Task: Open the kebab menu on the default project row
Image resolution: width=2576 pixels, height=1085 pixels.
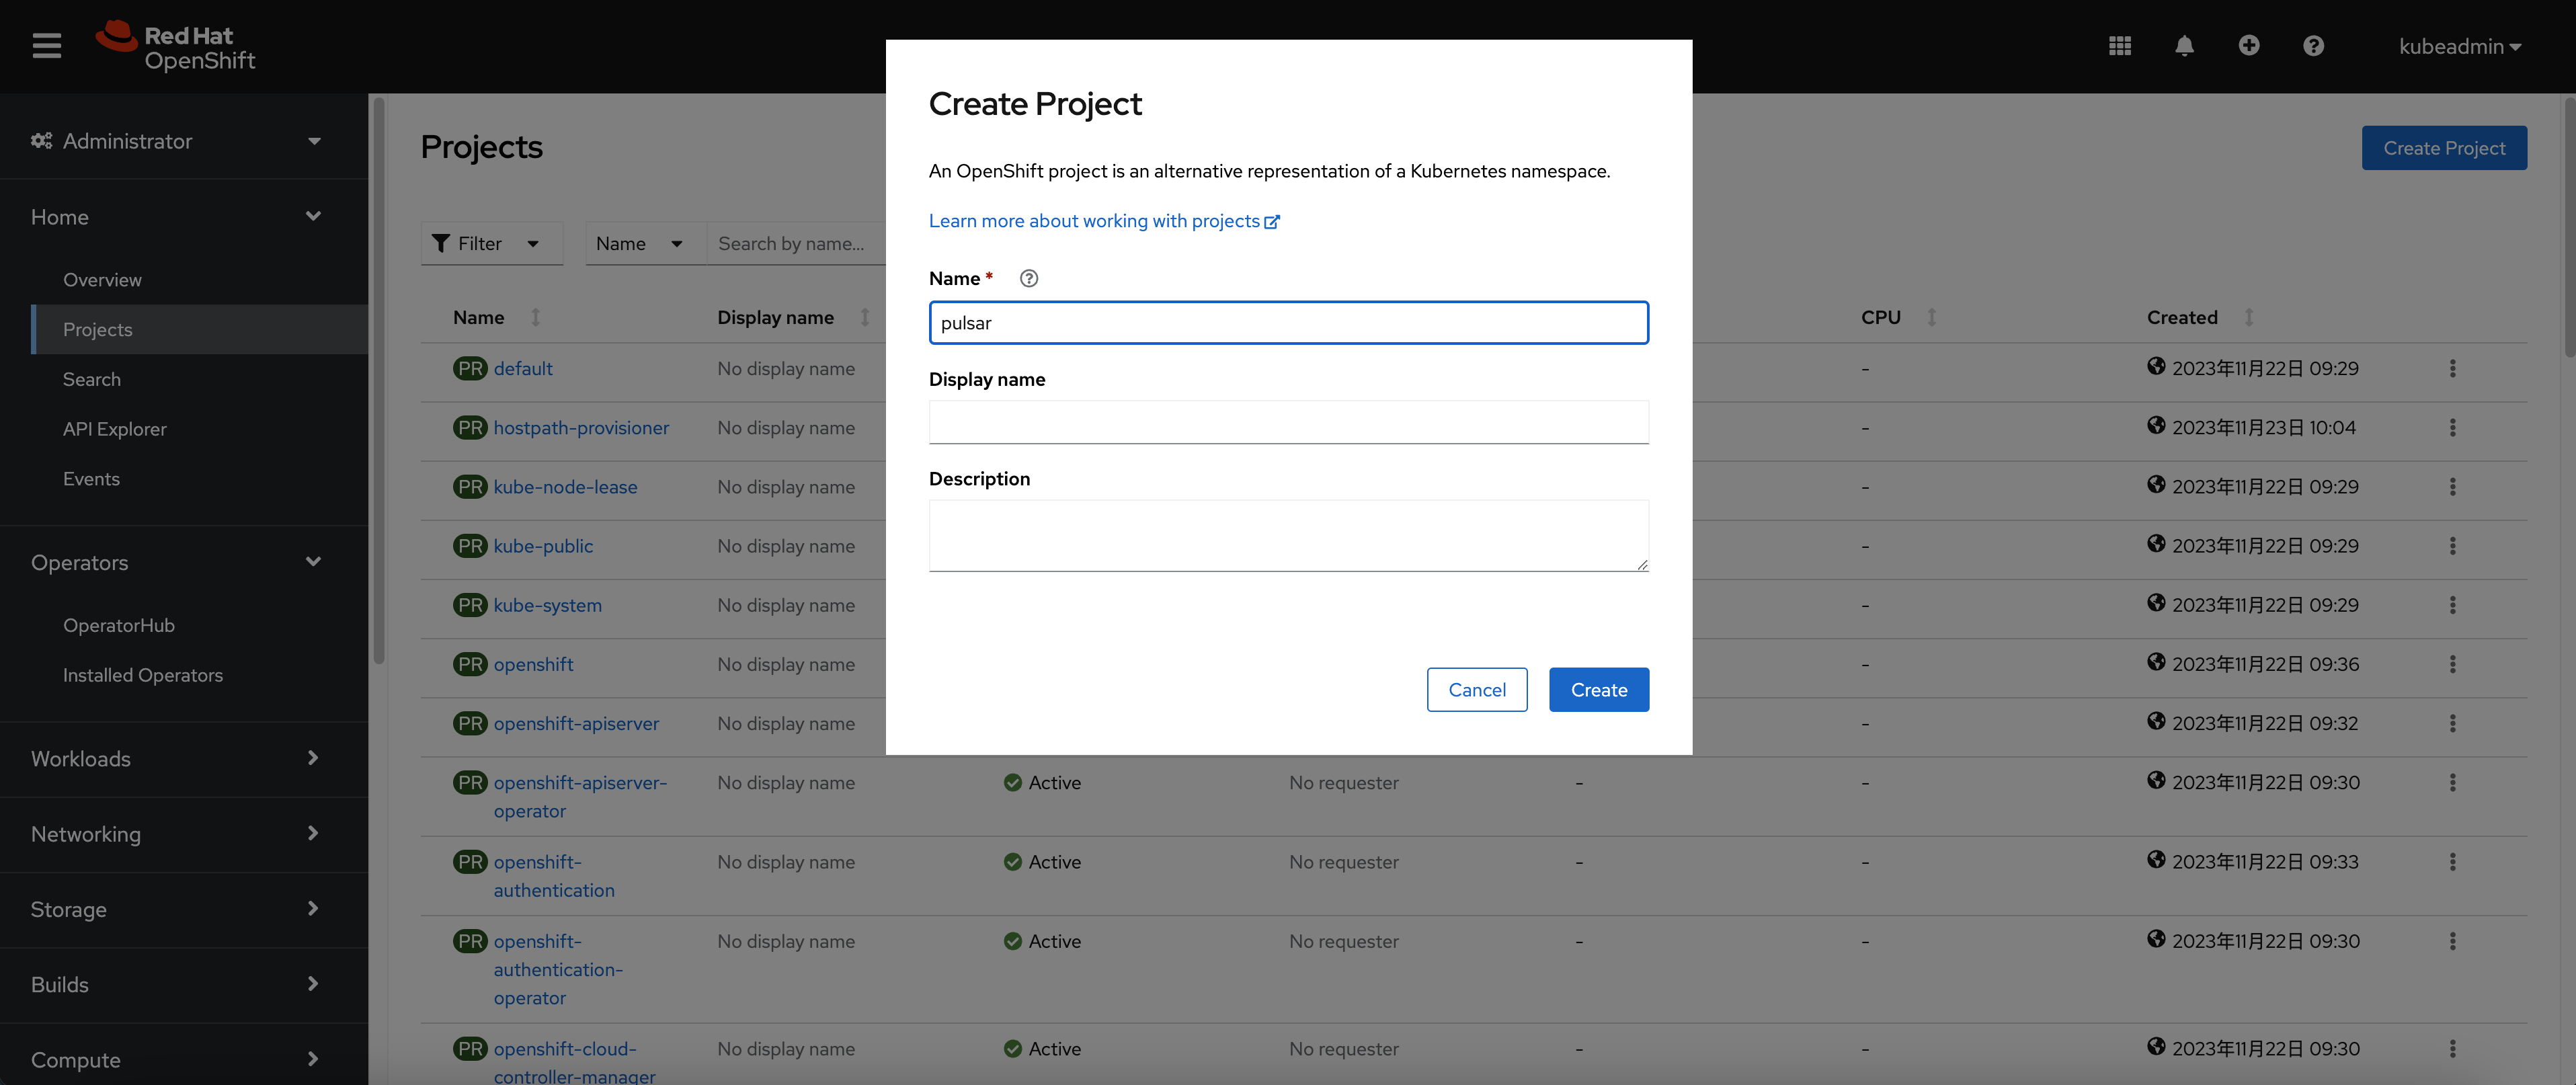Action: [2453, 368]
